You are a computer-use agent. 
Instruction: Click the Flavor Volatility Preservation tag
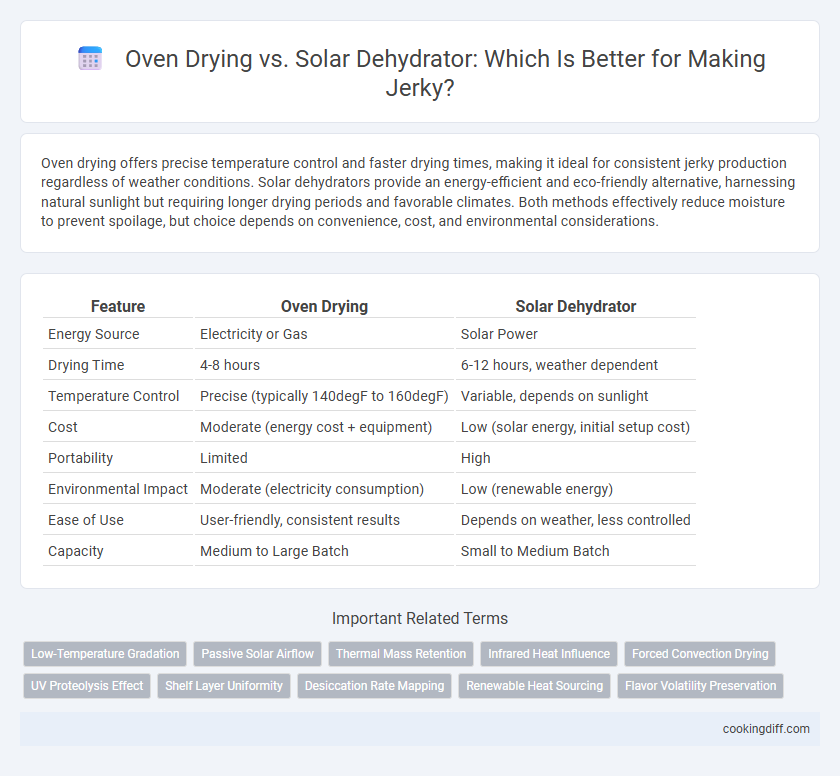pyautogui.click(x=700, y=686)
